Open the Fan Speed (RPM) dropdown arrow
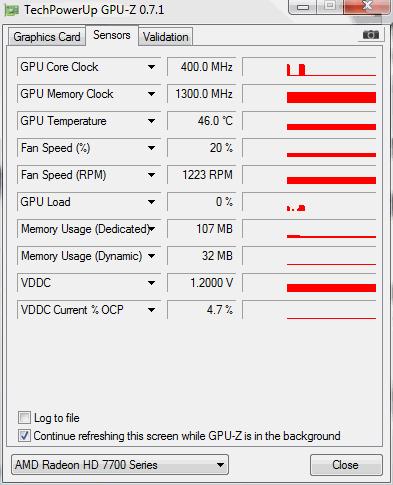Viewport: 393px width, 485px height. click(151, 175)
